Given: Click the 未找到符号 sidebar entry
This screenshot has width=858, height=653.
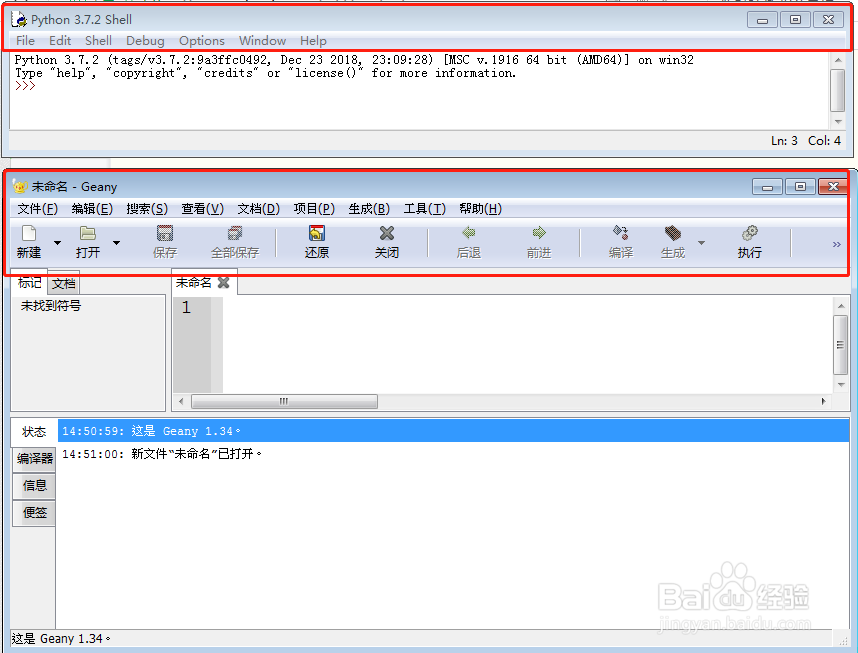Looking at the screenshot, I should [50, 305].
